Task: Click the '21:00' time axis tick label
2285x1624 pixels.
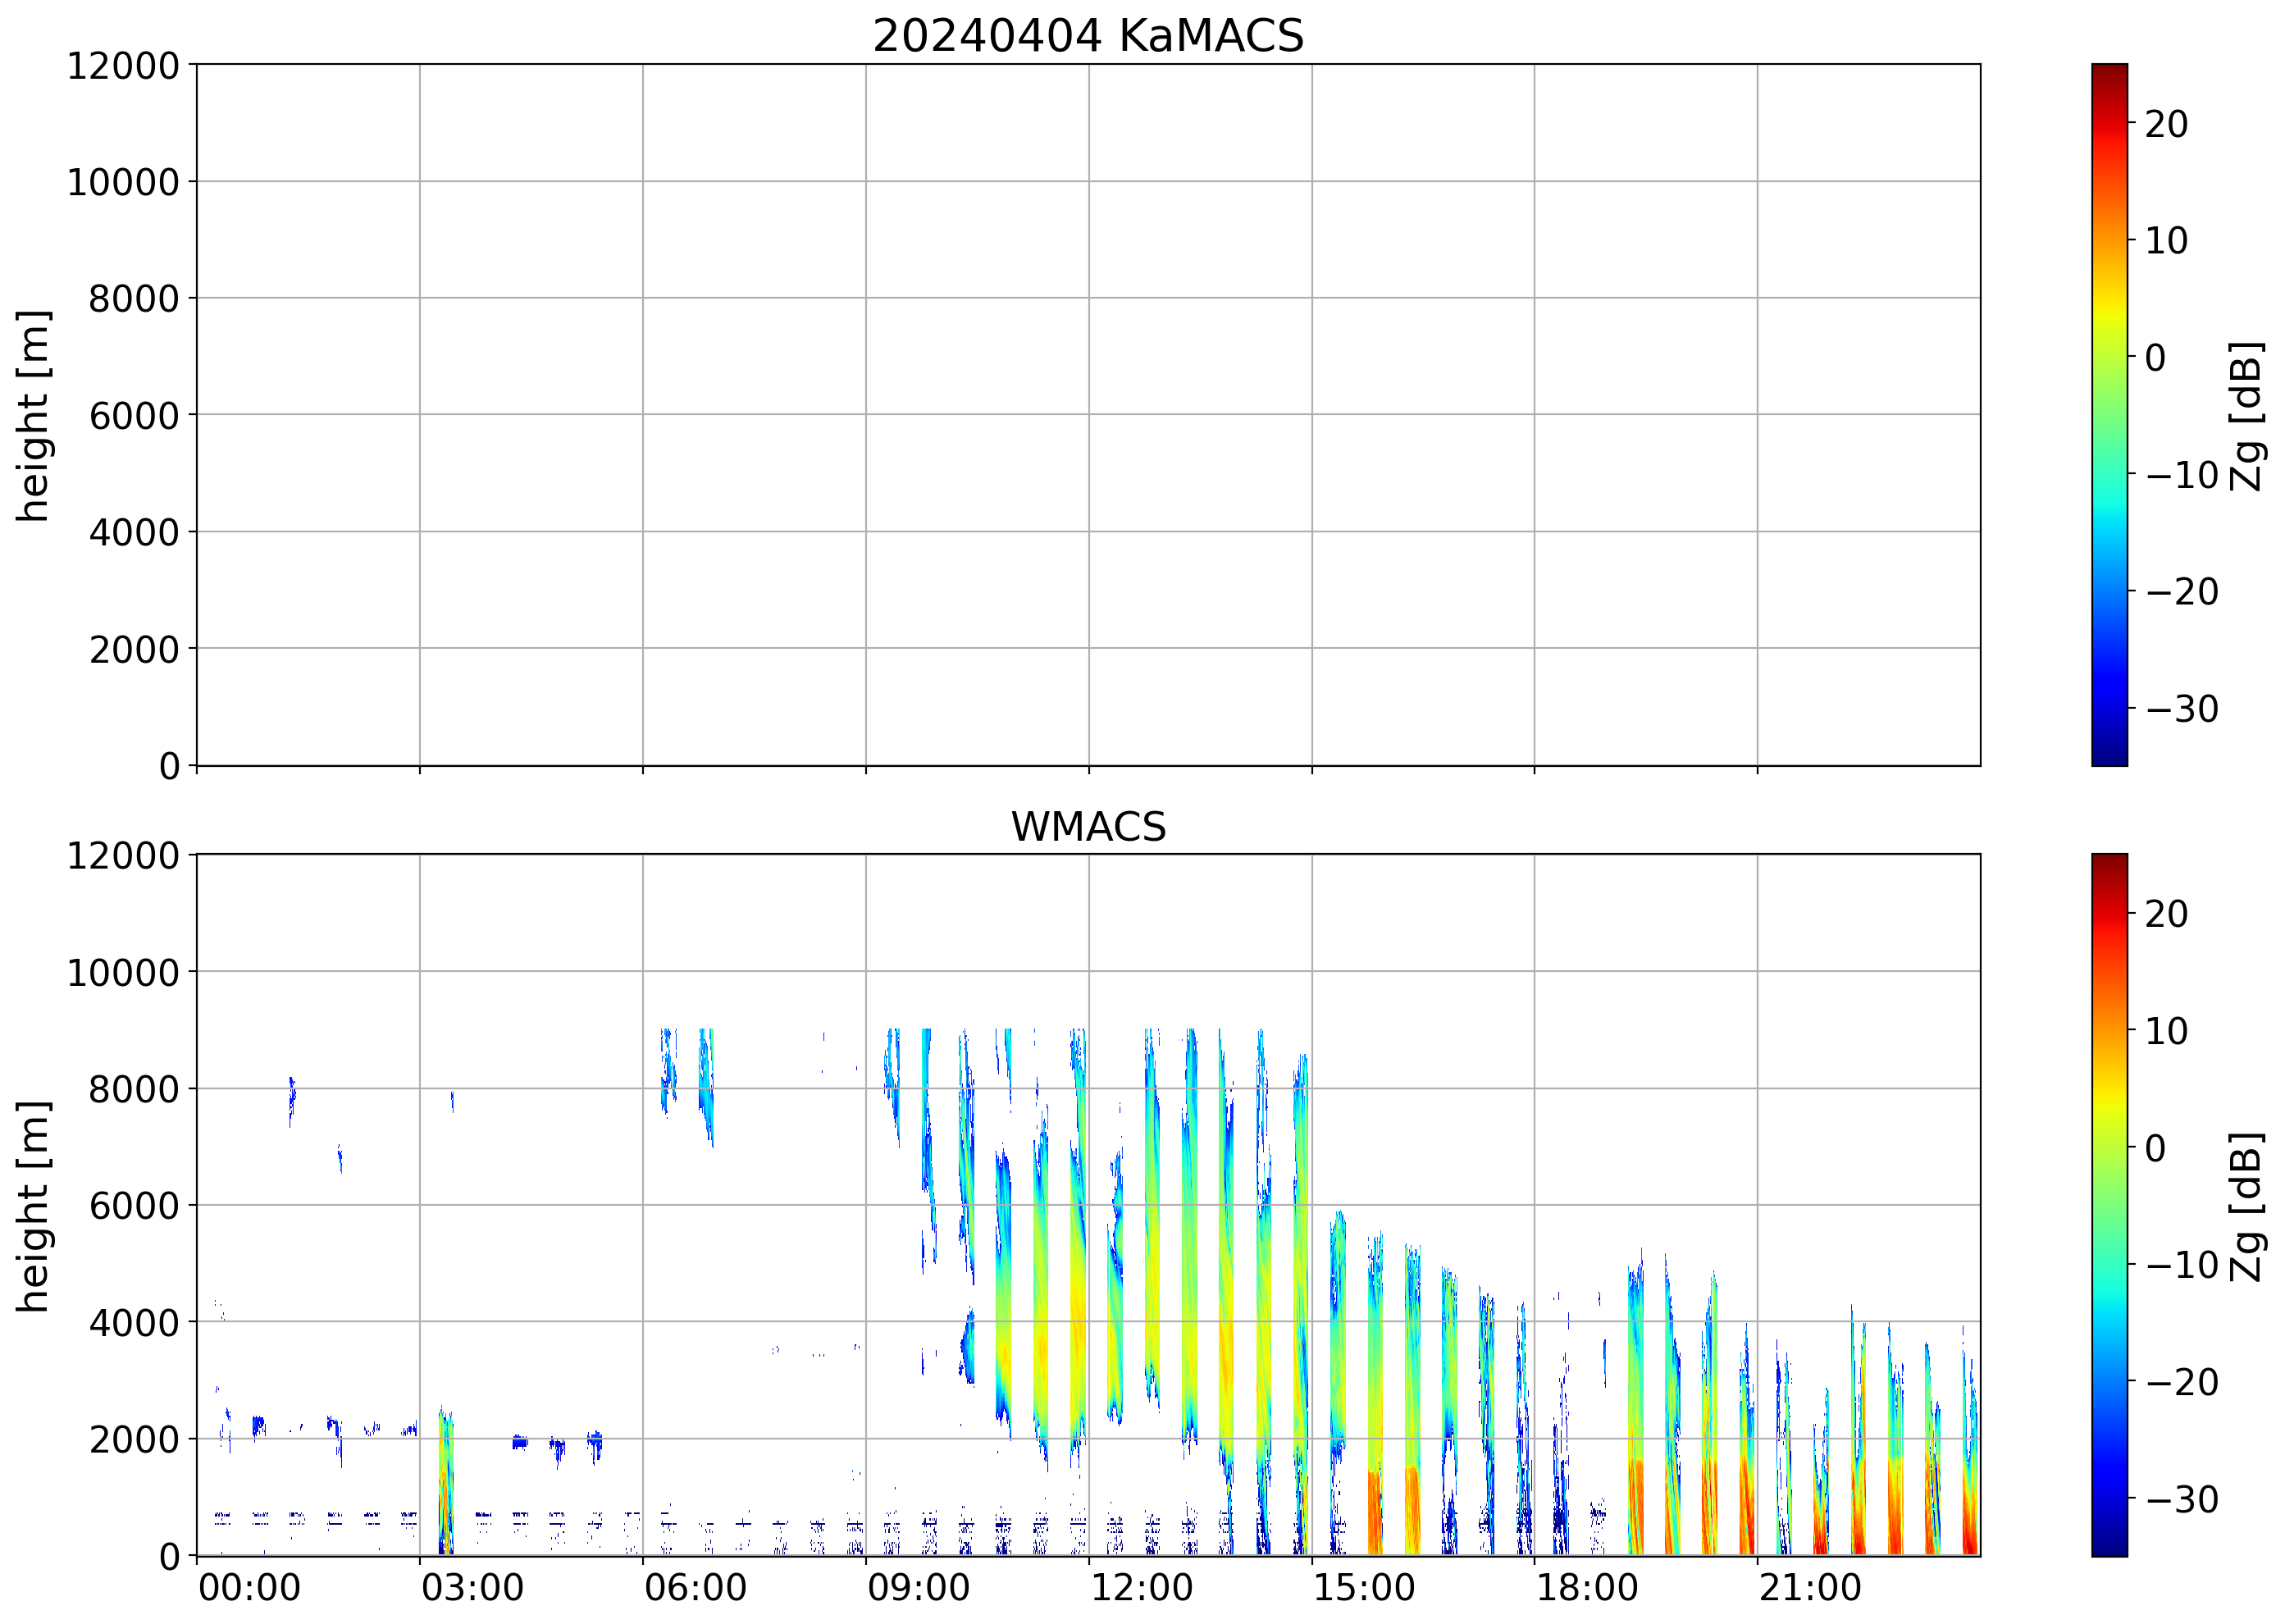Action: coord(1810,1587)
